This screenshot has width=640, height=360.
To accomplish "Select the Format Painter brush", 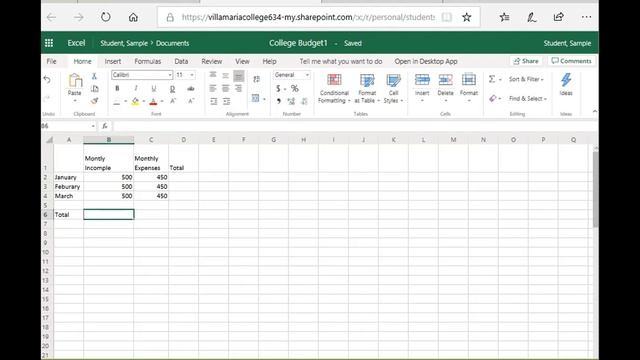I will pyautogui.click(x=95, y=100).
